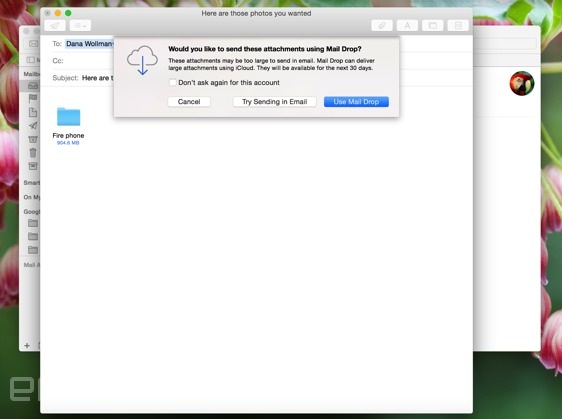Open the Sent paper plane mailbox icon
562x419 pixels.
pyautogui.click(x=33, y=126)
